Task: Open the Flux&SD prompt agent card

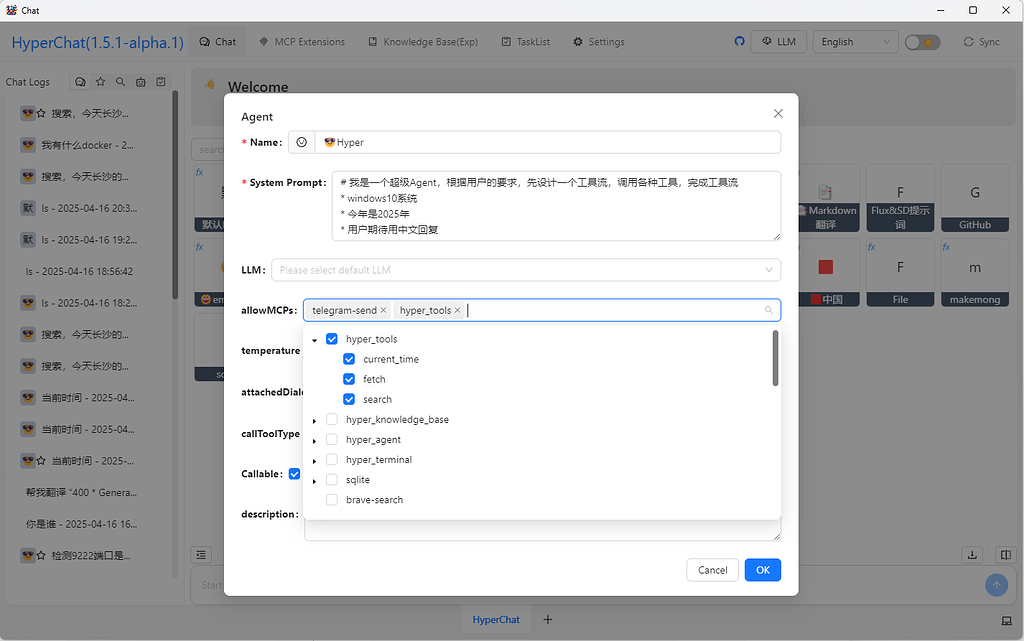Action: coord(900,198)
